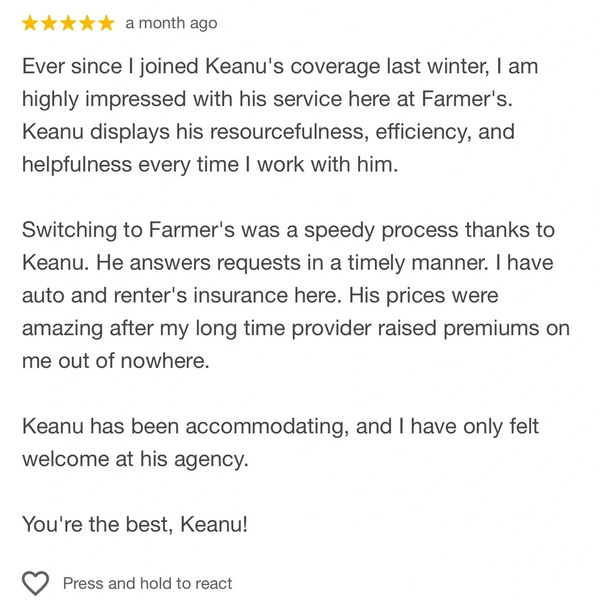
Task: Click the word 'helpfulness' in the review
Action: pyautogui.click(x=81, y=166)
